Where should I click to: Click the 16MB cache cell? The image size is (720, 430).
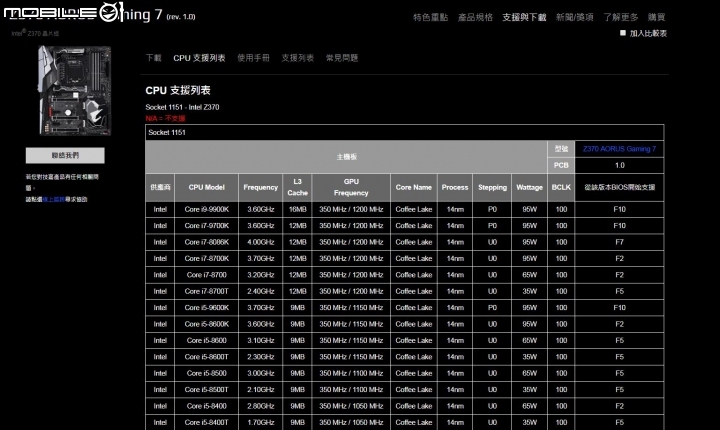pos(297,209)
